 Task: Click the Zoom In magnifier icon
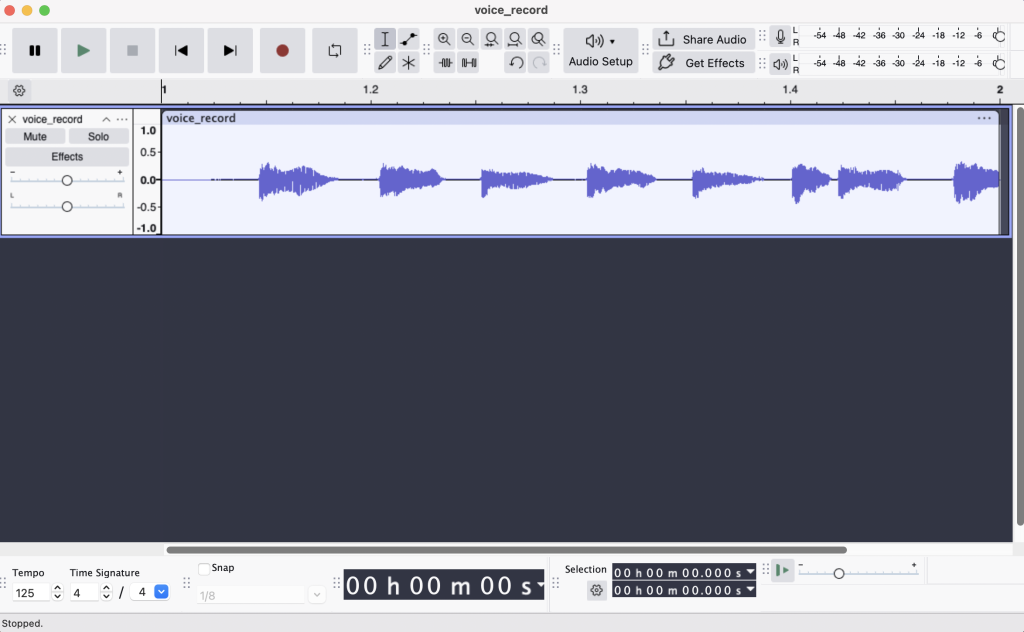pos(444,40)
